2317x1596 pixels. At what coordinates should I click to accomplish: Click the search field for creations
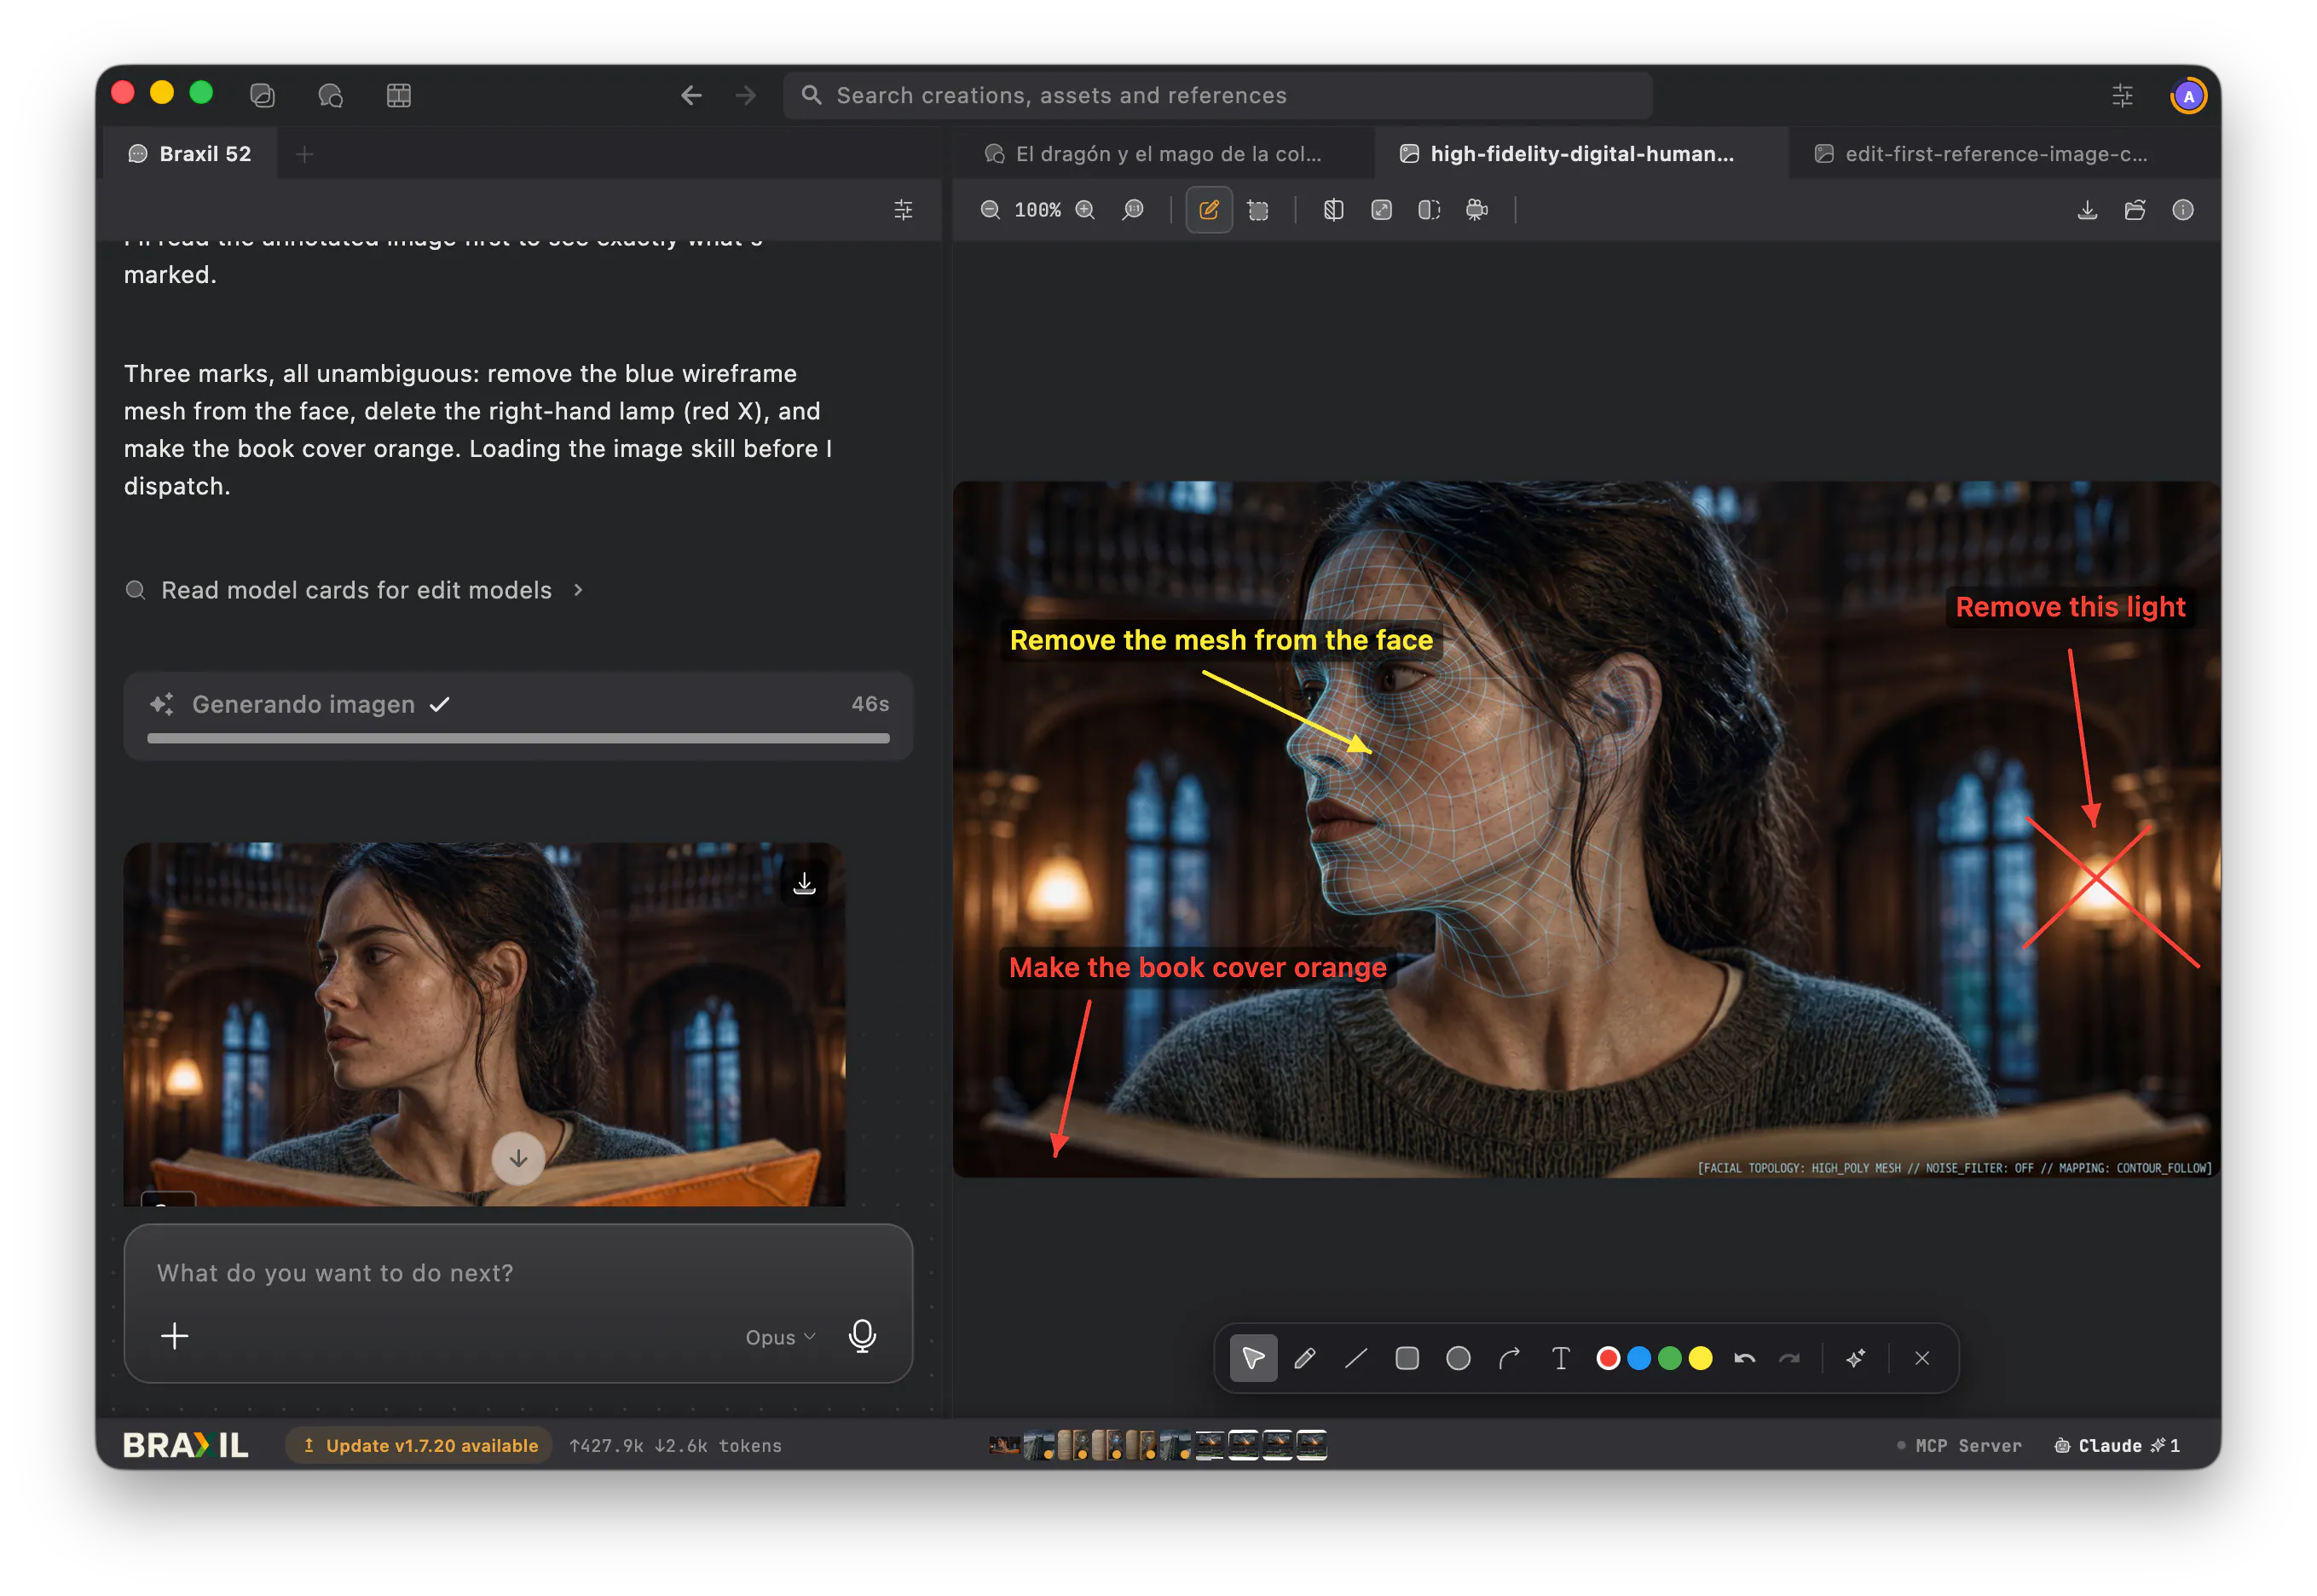pos(1217,95)
